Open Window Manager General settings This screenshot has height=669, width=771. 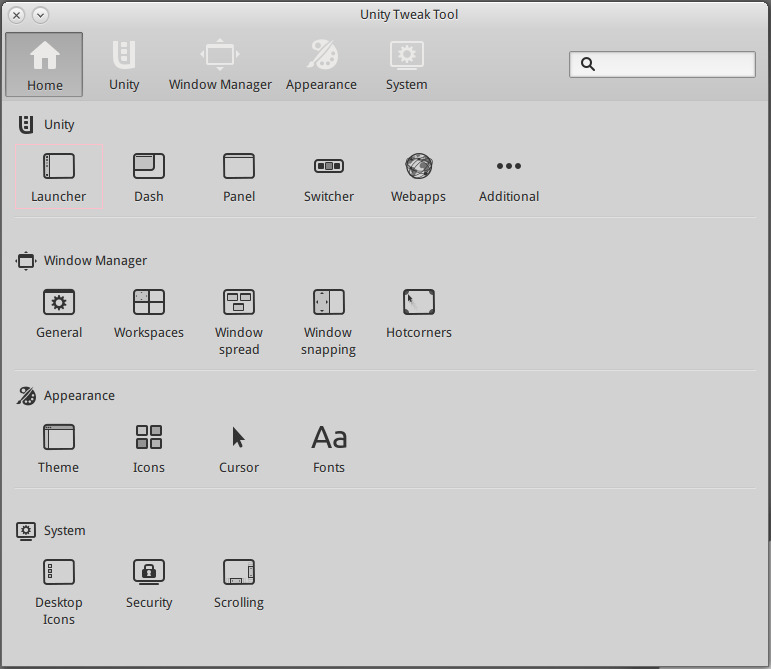(59, 303)
